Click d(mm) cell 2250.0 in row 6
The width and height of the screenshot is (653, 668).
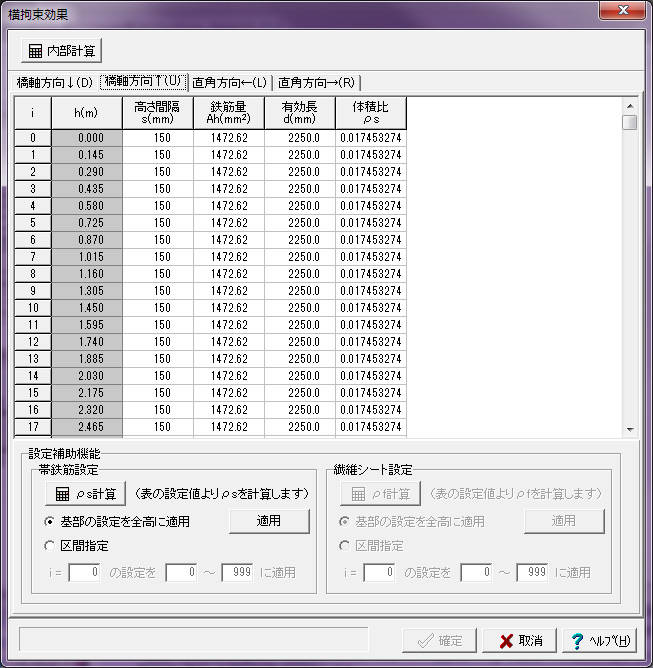pos(300,240)
